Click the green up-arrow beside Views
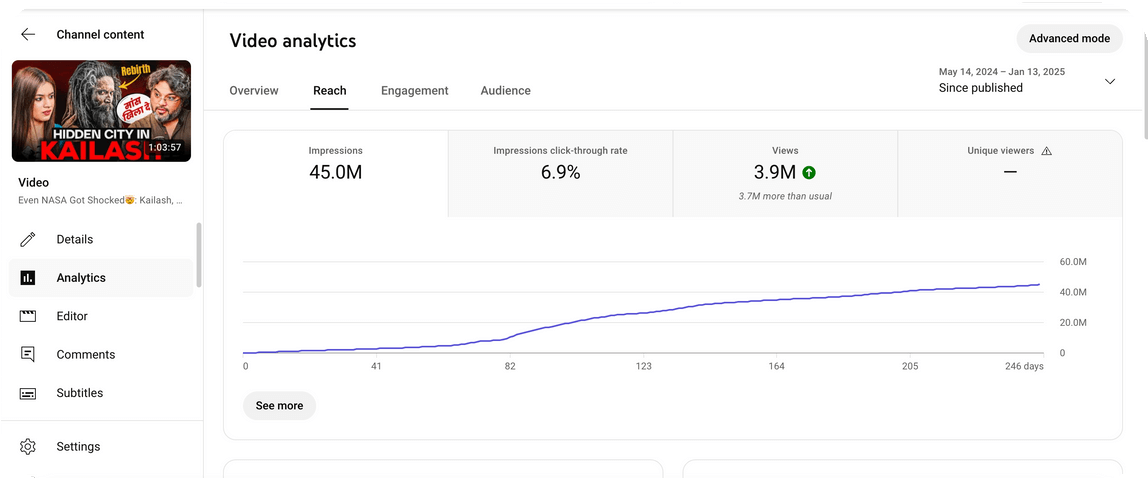Screen dimensions: 1148x478 click(808, 172)
